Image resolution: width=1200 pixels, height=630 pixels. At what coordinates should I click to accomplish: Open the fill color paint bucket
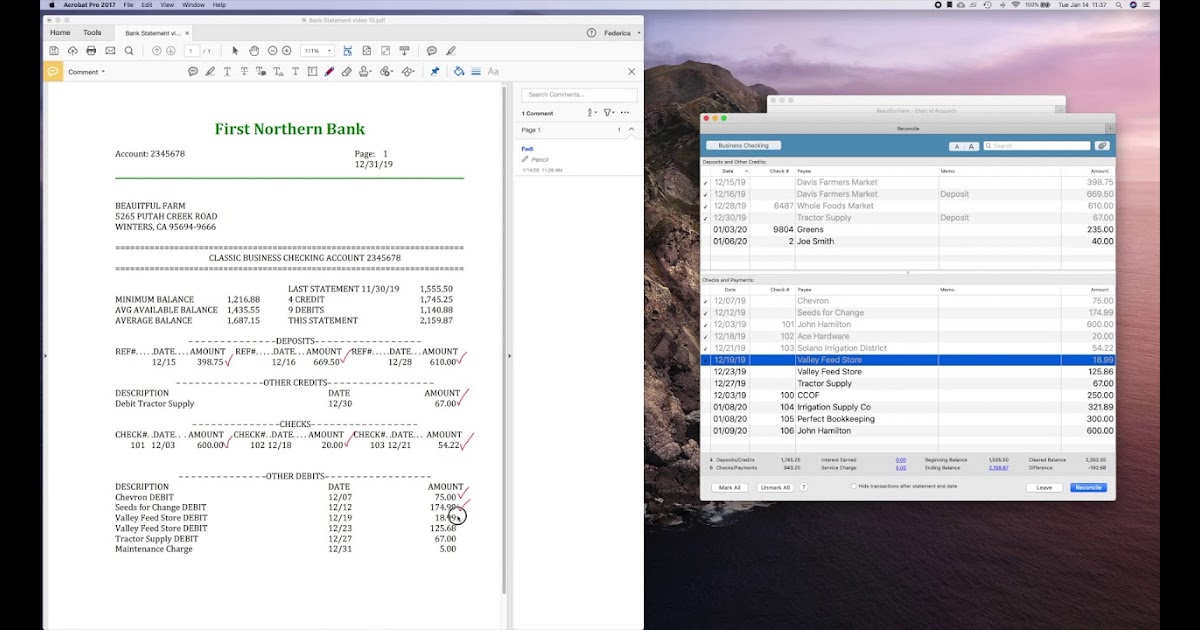pos(458,72)
